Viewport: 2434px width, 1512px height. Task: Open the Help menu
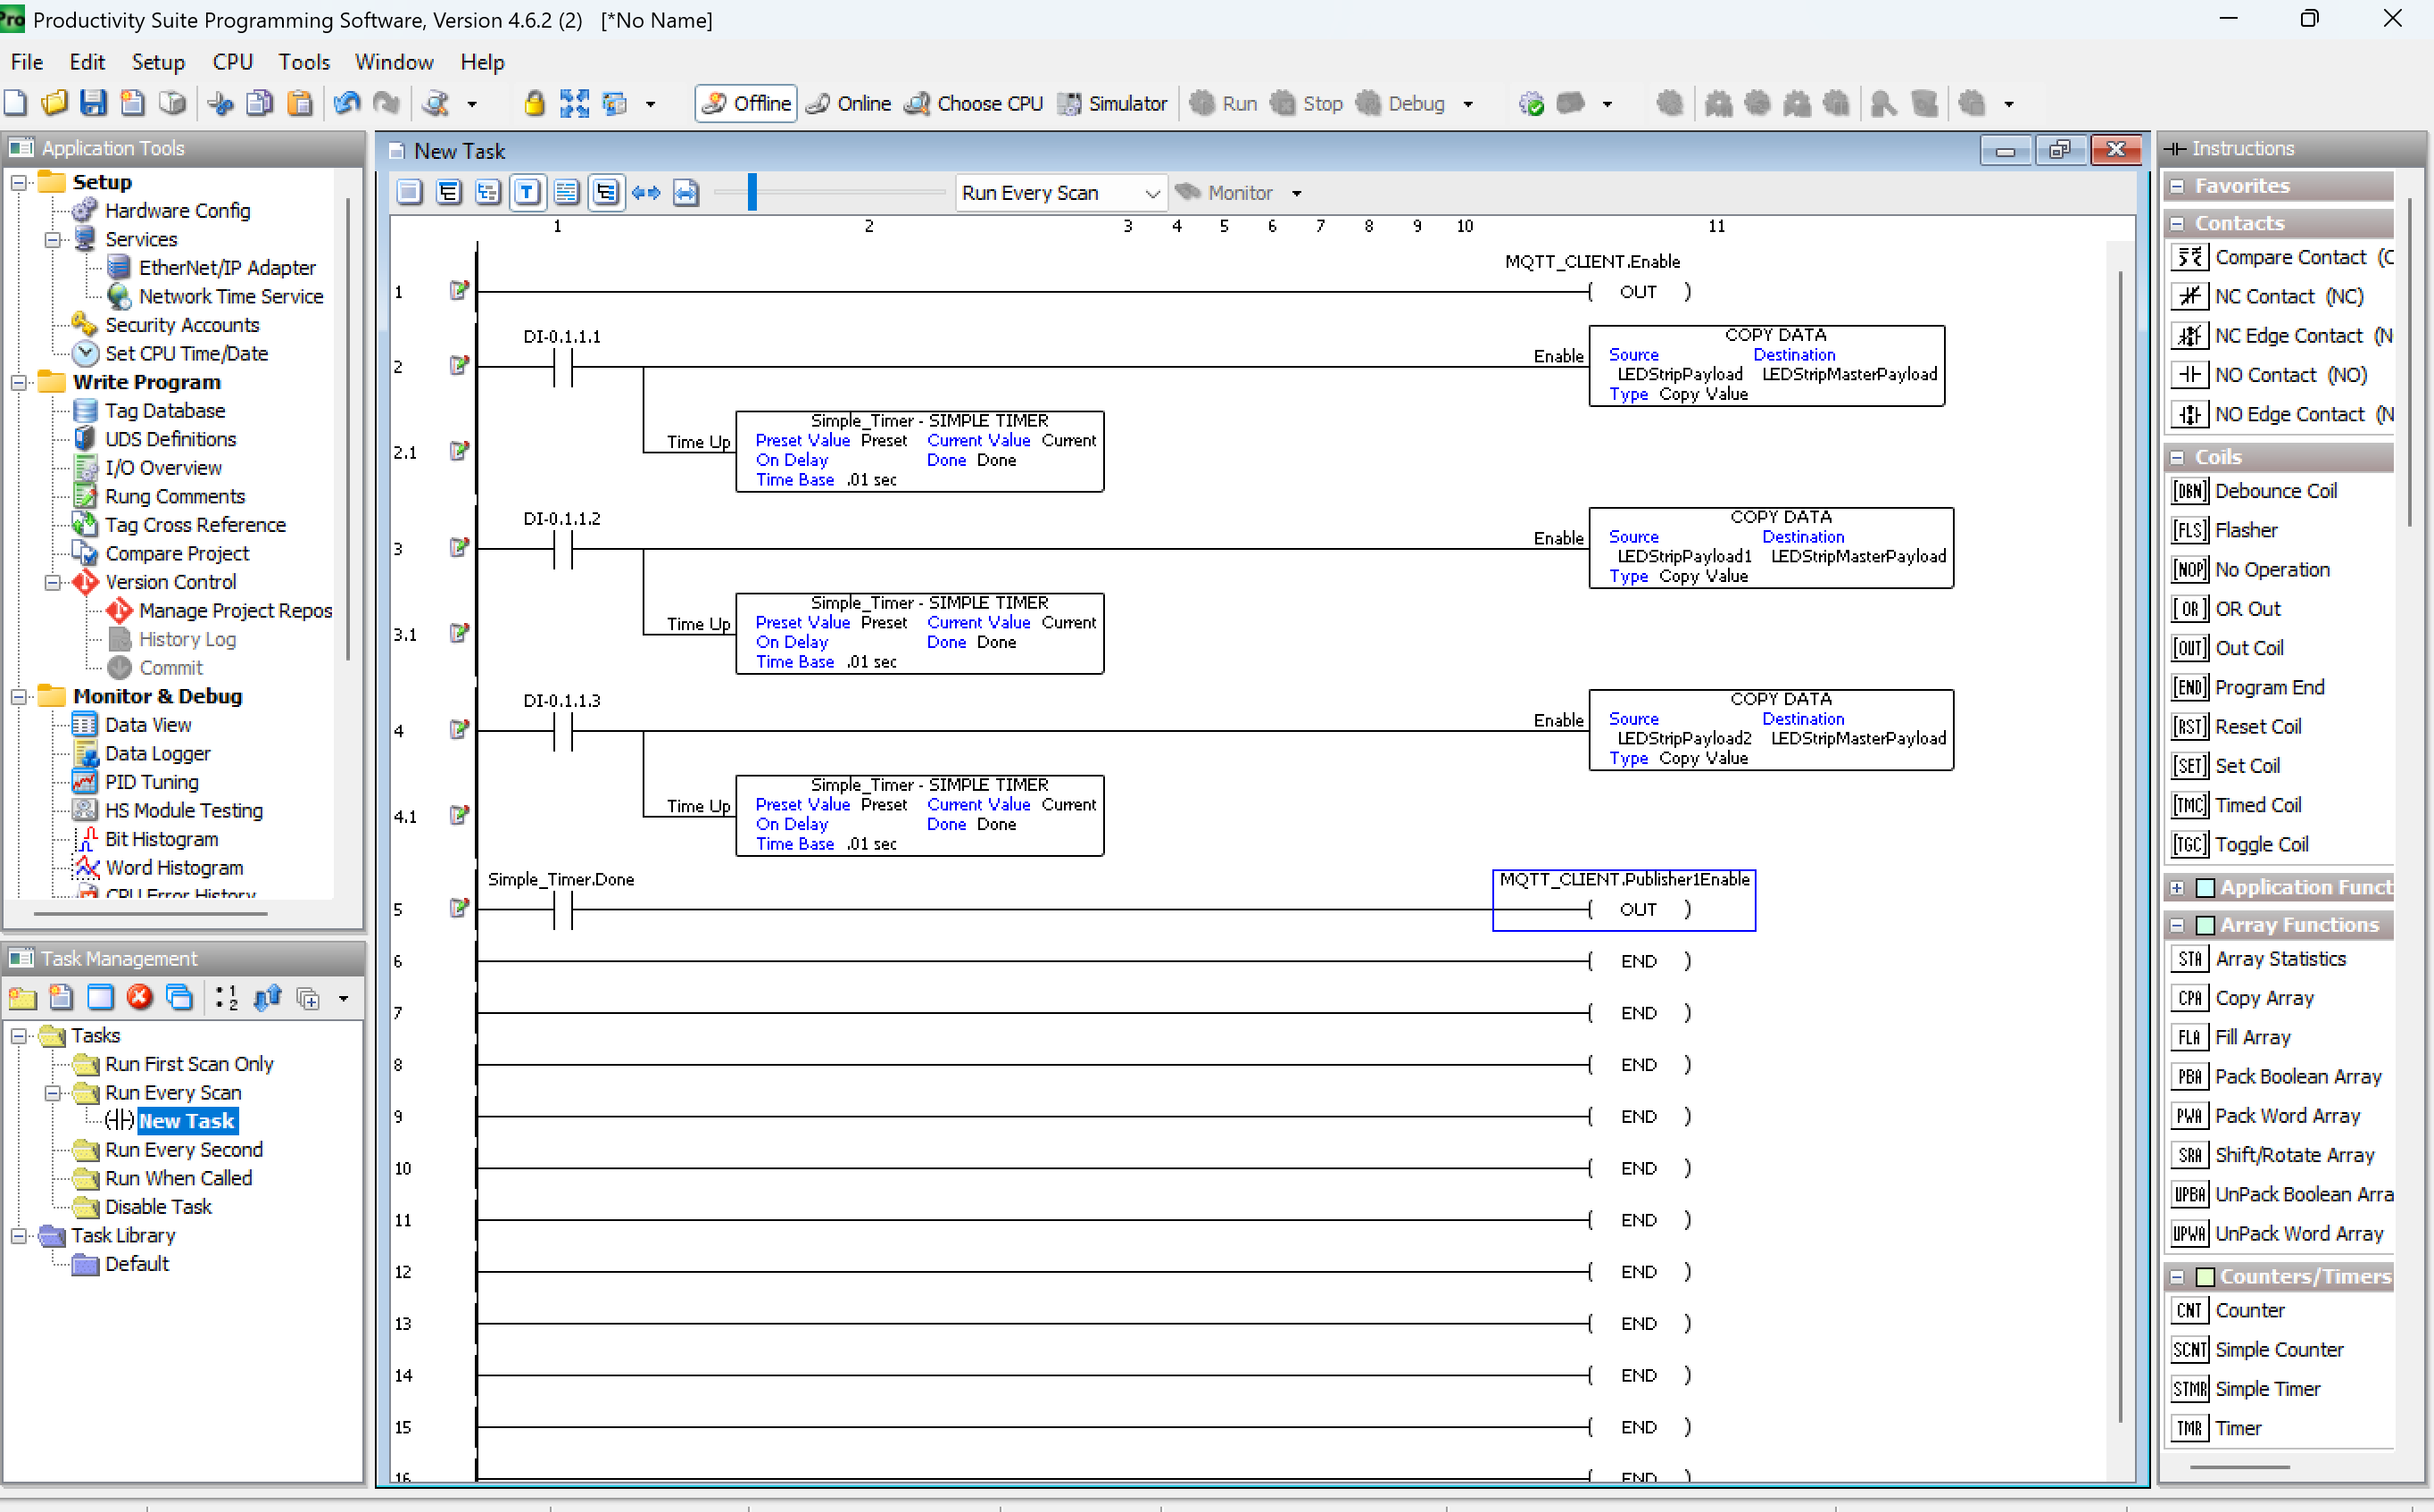(482, 62)
